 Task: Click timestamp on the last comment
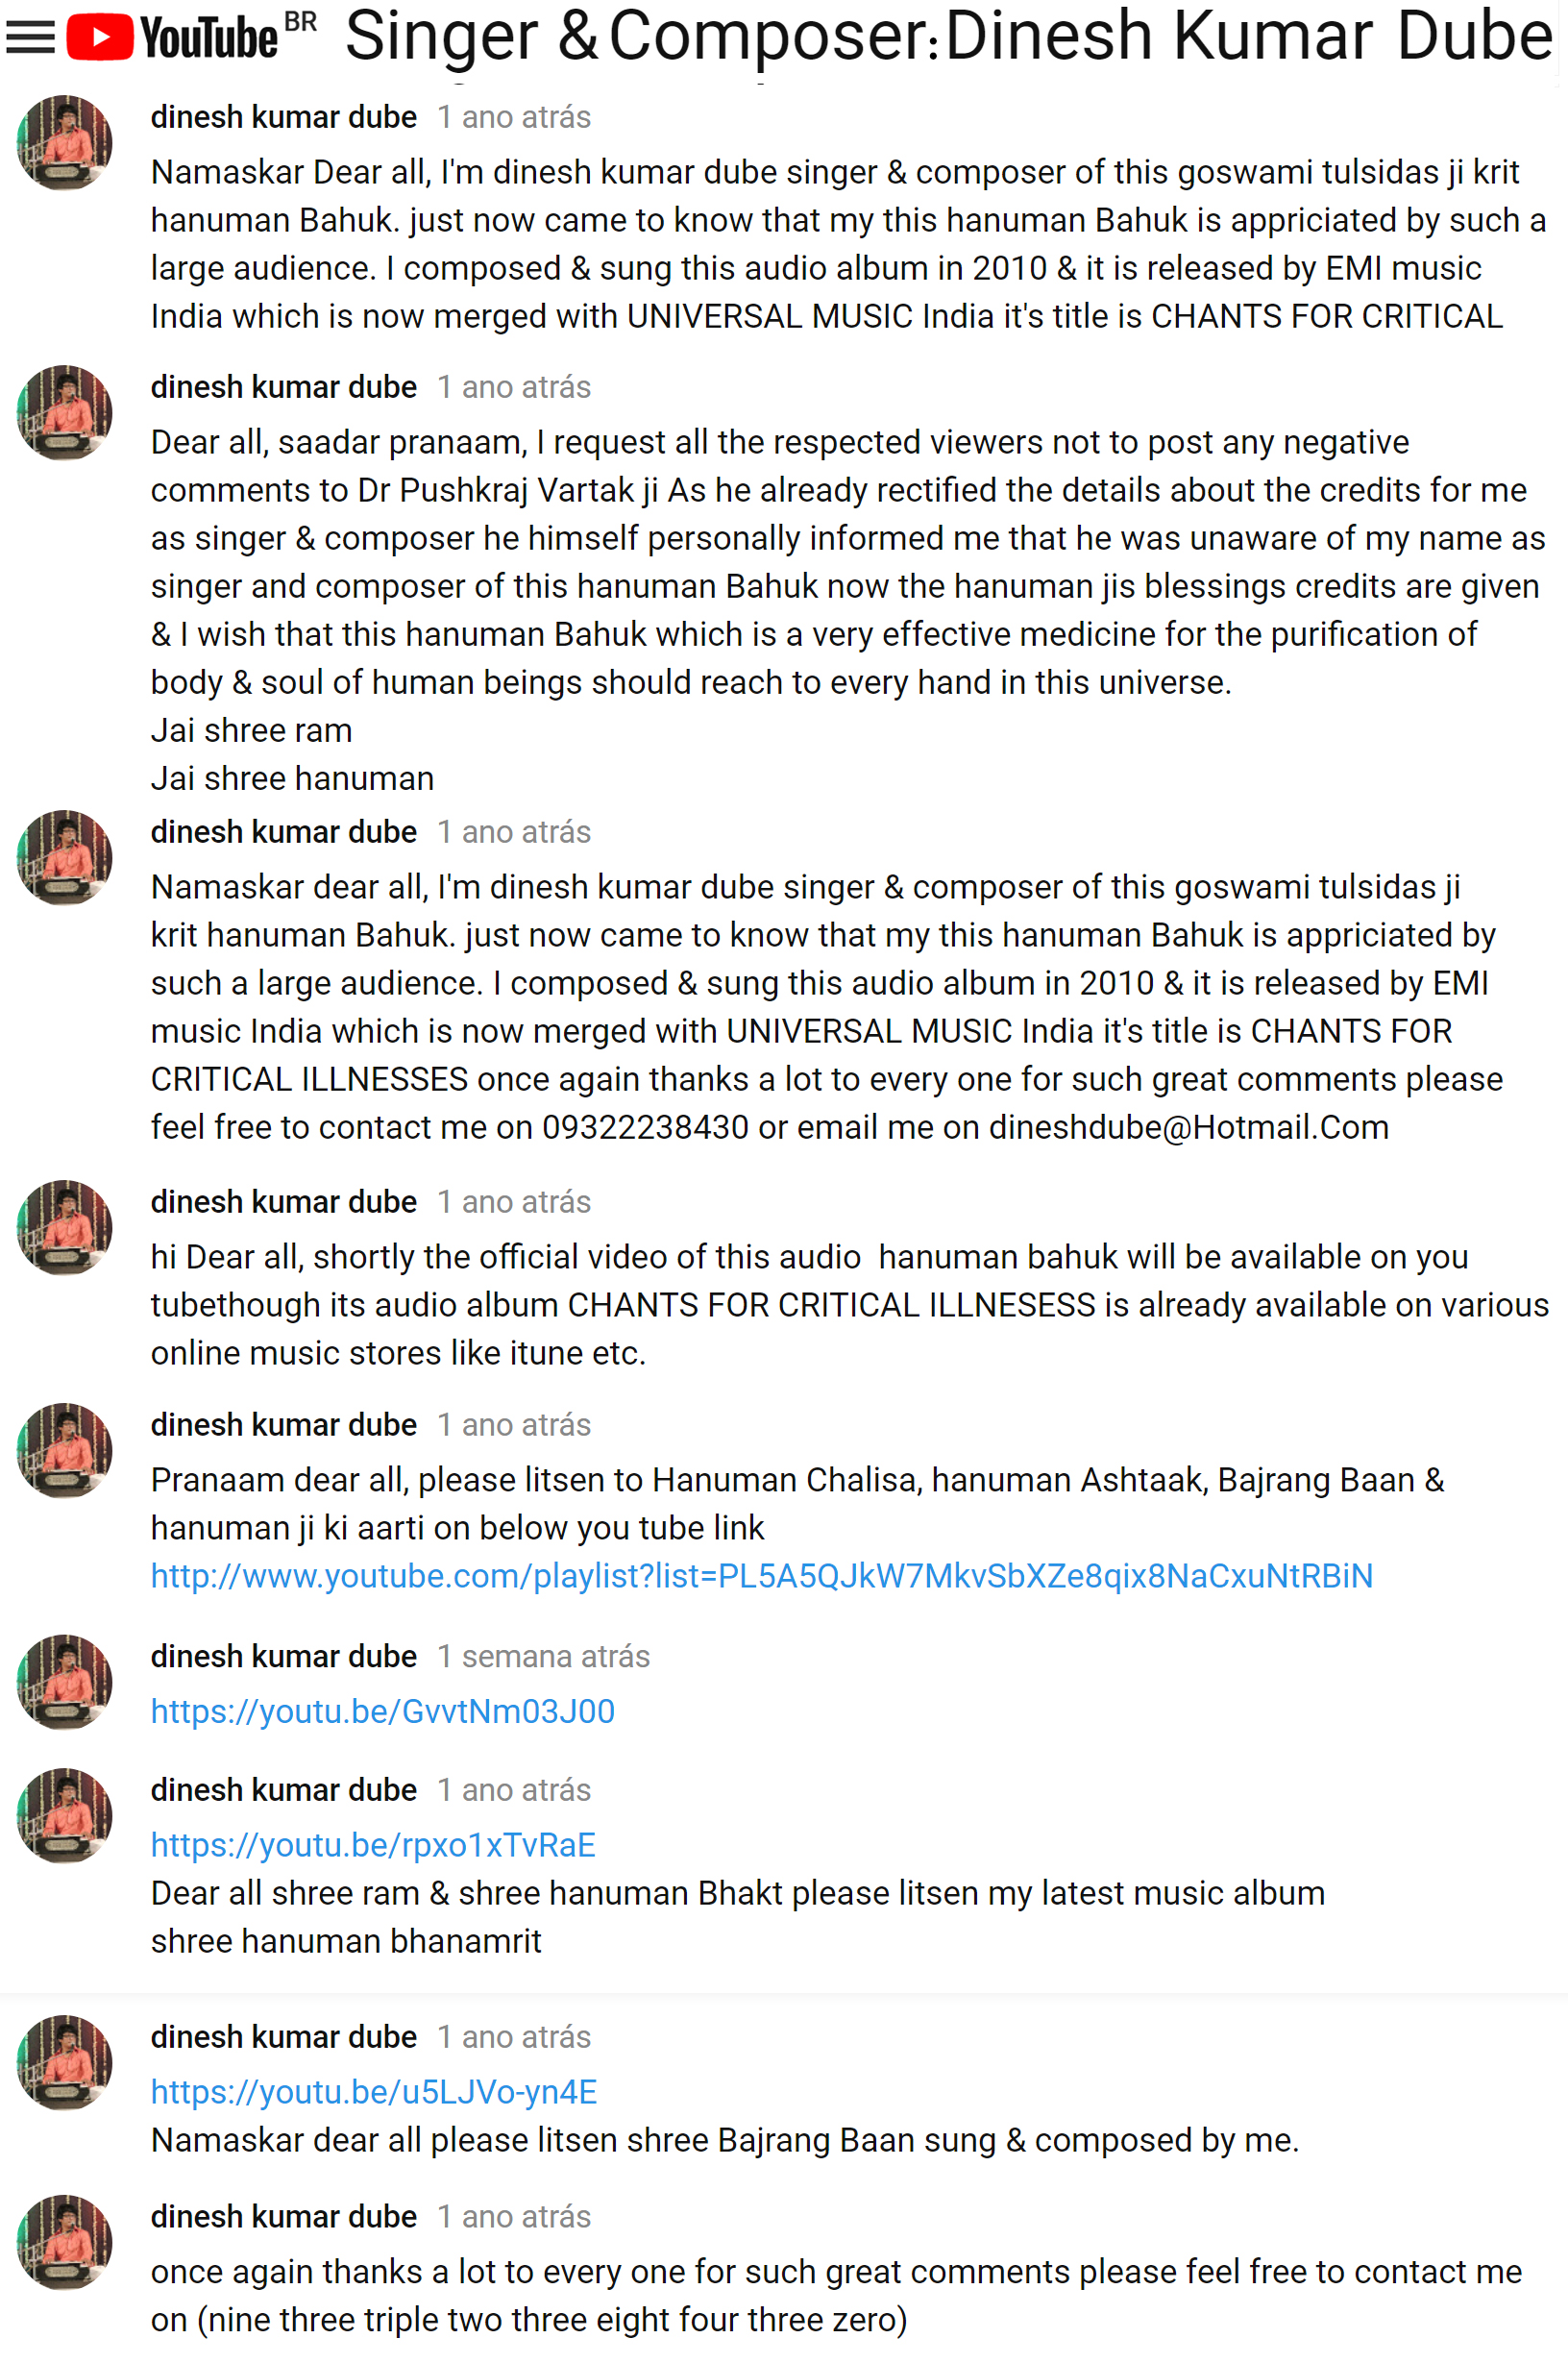pos(514,2217)
